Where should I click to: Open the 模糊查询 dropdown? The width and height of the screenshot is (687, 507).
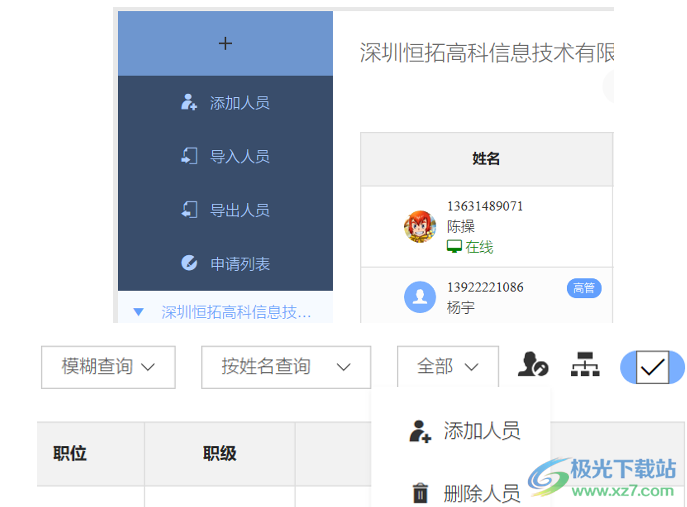(x=108, y=367)
